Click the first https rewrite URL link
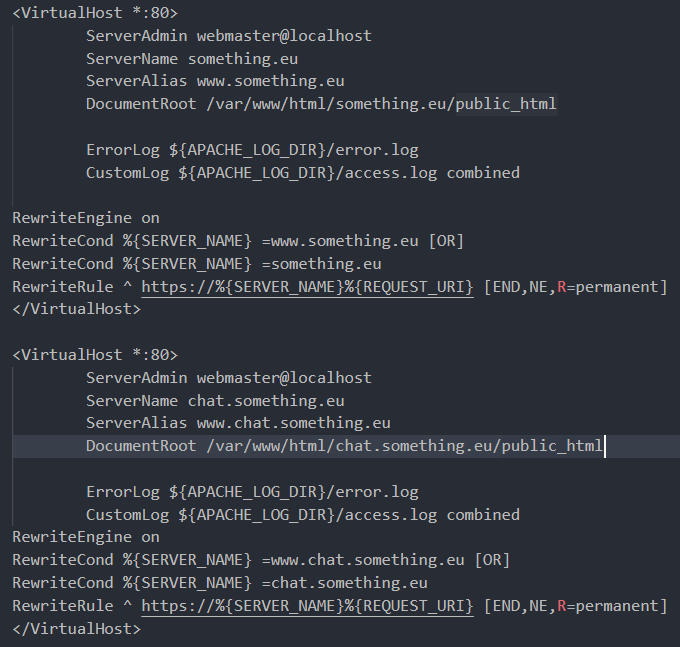This screenshot has width=680, height=647. [307, 287]
